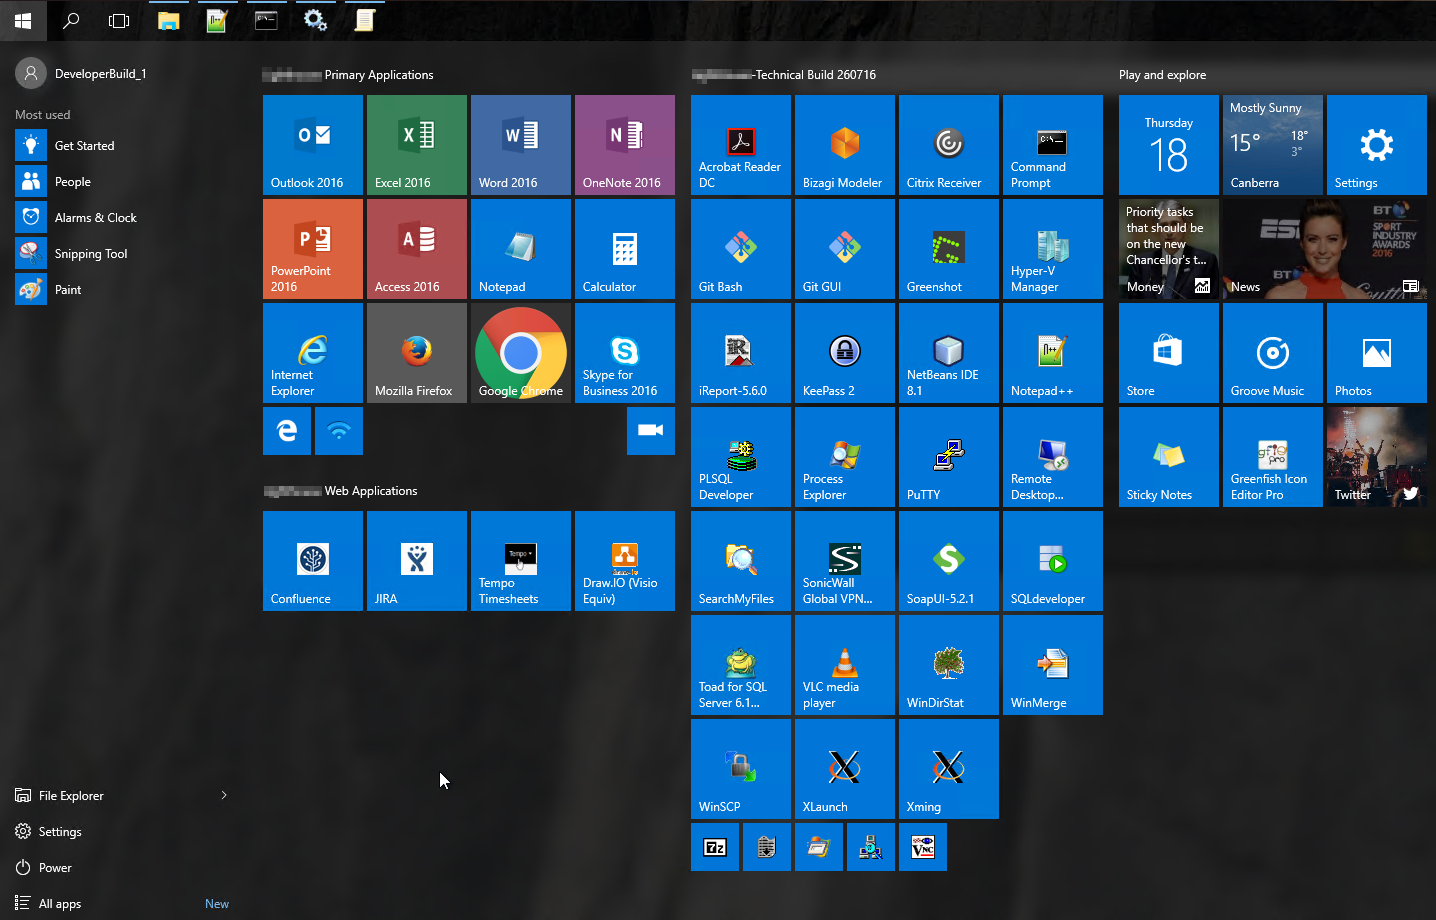1436x920 pixels.
Task: Open NetBeans IDE 8.1 tile
Action: click(x=949, y=353)
